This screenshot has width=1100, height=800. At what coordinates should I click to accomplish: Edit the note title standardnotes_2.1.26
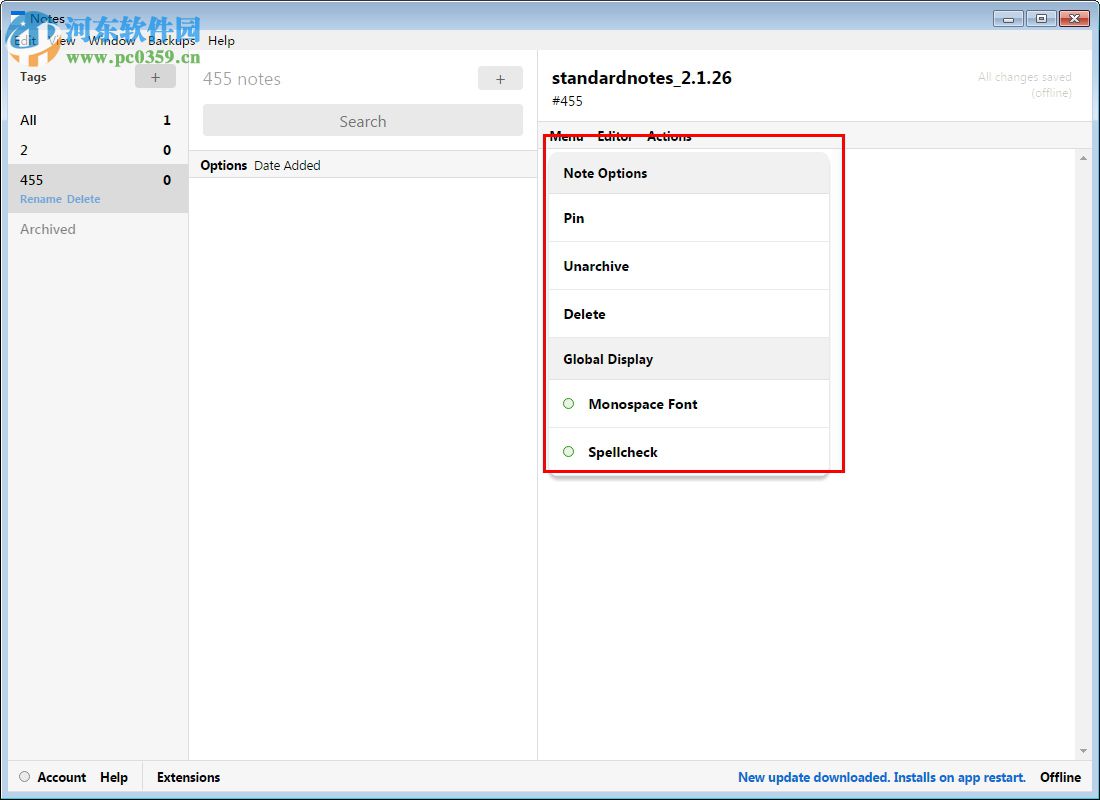click(641, 77)
